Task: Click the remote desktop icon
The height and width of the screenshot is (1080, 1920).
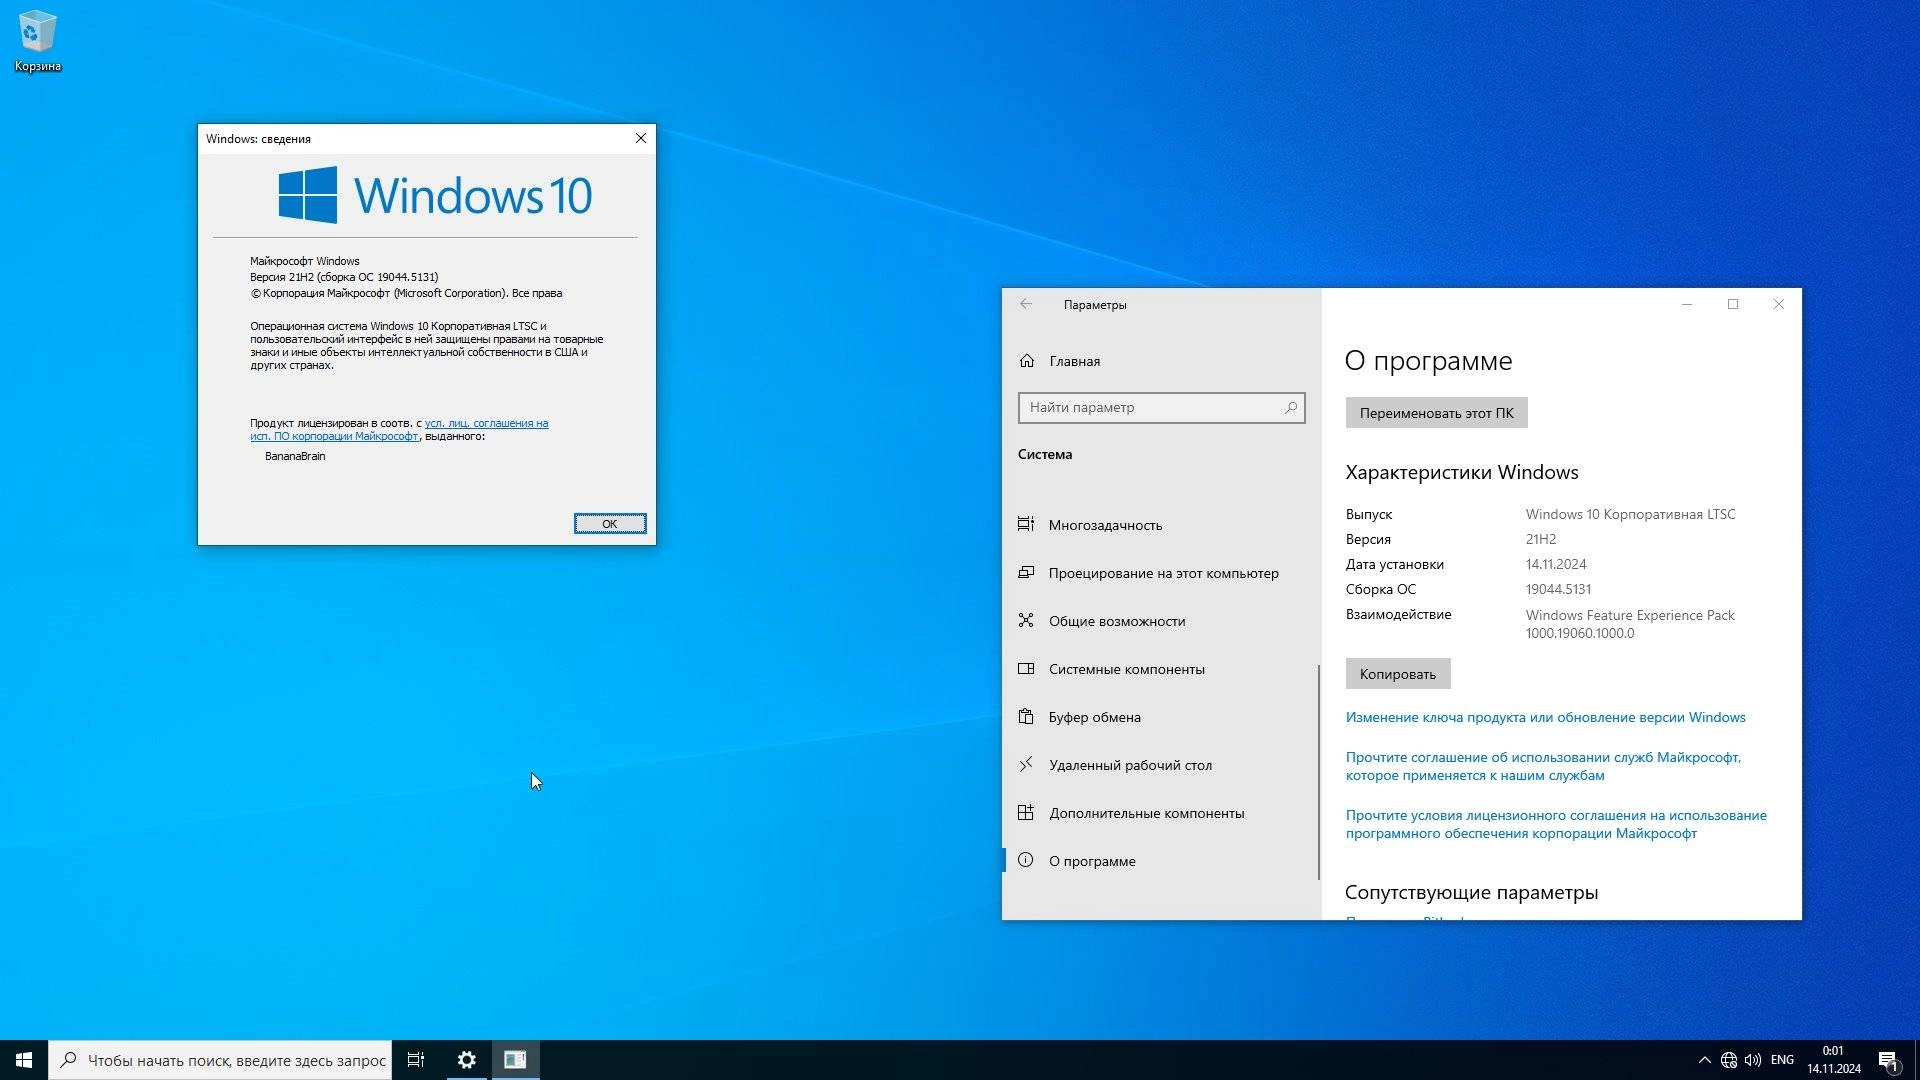Action: coord(1026,764)
